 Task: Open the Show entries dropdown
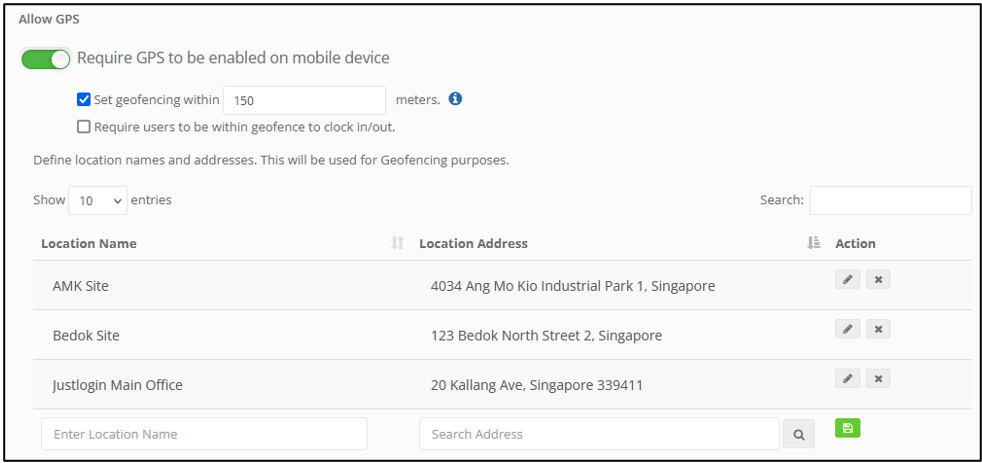pyautogui.click(x=98, y=200)
